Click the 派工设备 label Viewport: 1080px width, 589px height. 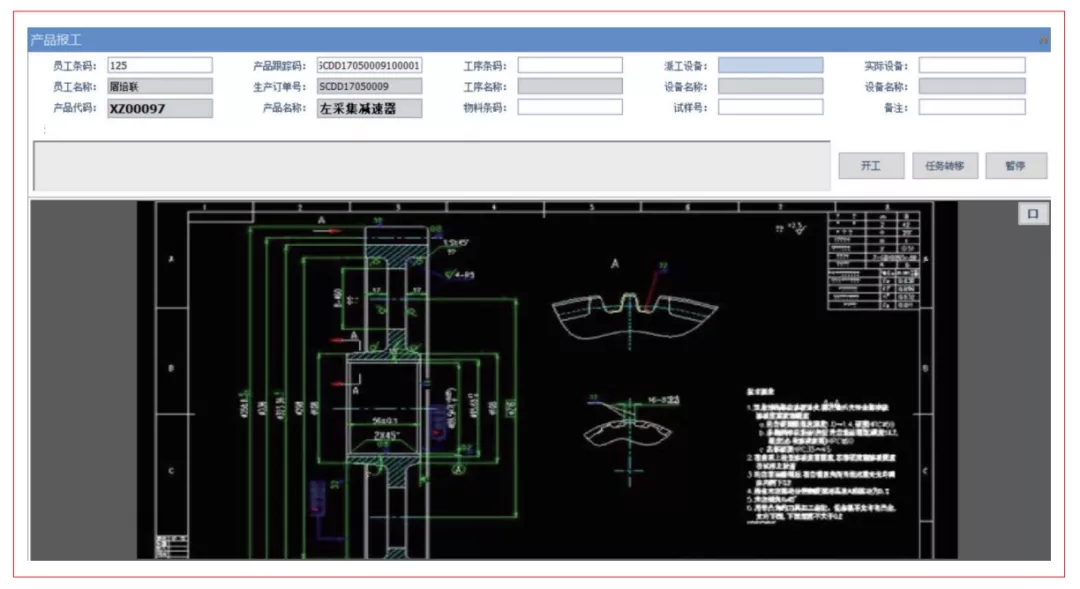(685, 66)
